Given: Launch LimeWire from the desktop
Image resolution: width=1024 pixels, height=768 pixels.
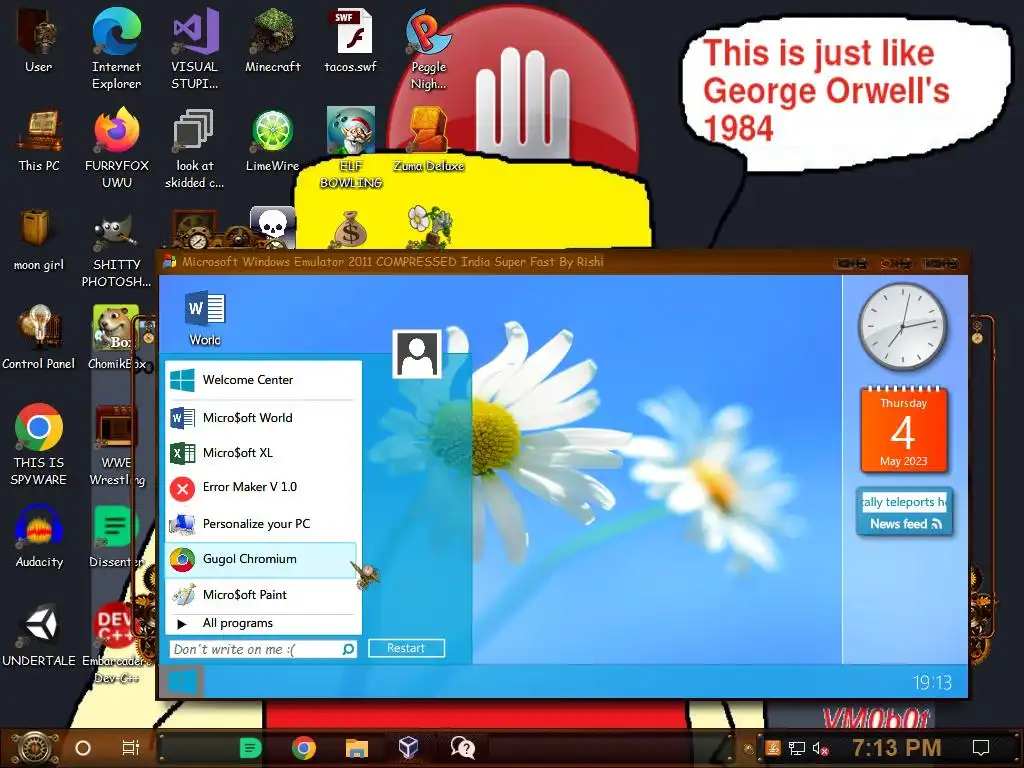Looking at the screenshot, I should pyautogui.click(x=272, y=138).
